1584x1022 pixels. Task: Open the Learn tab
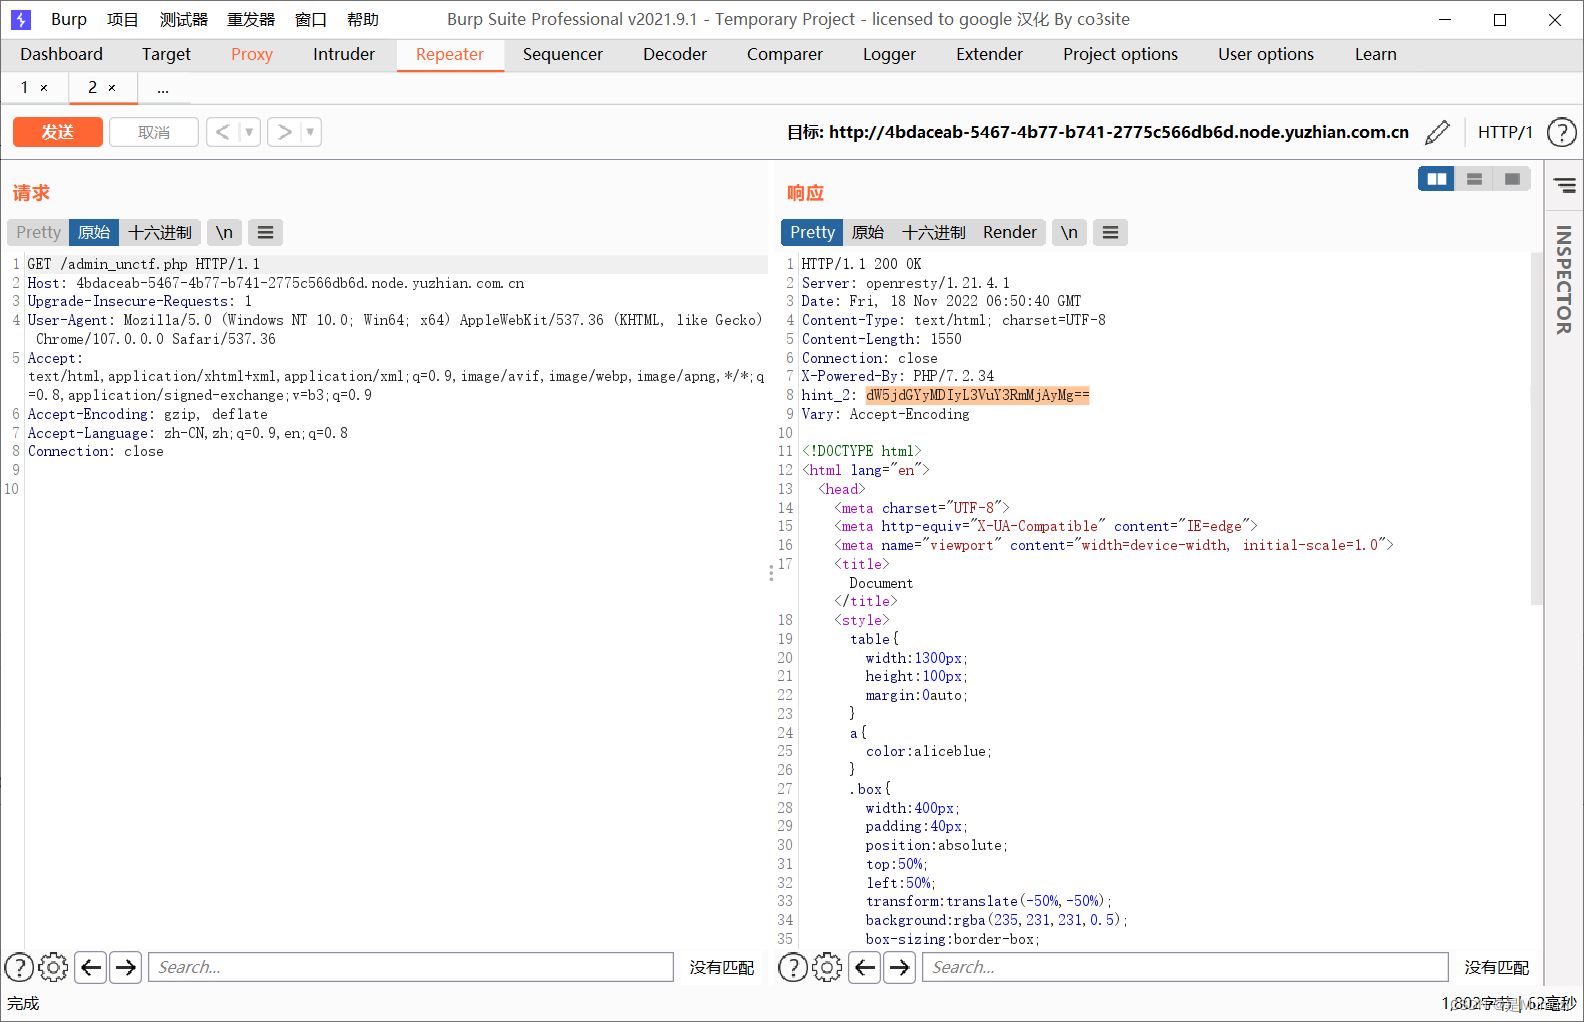[1376, 54]
